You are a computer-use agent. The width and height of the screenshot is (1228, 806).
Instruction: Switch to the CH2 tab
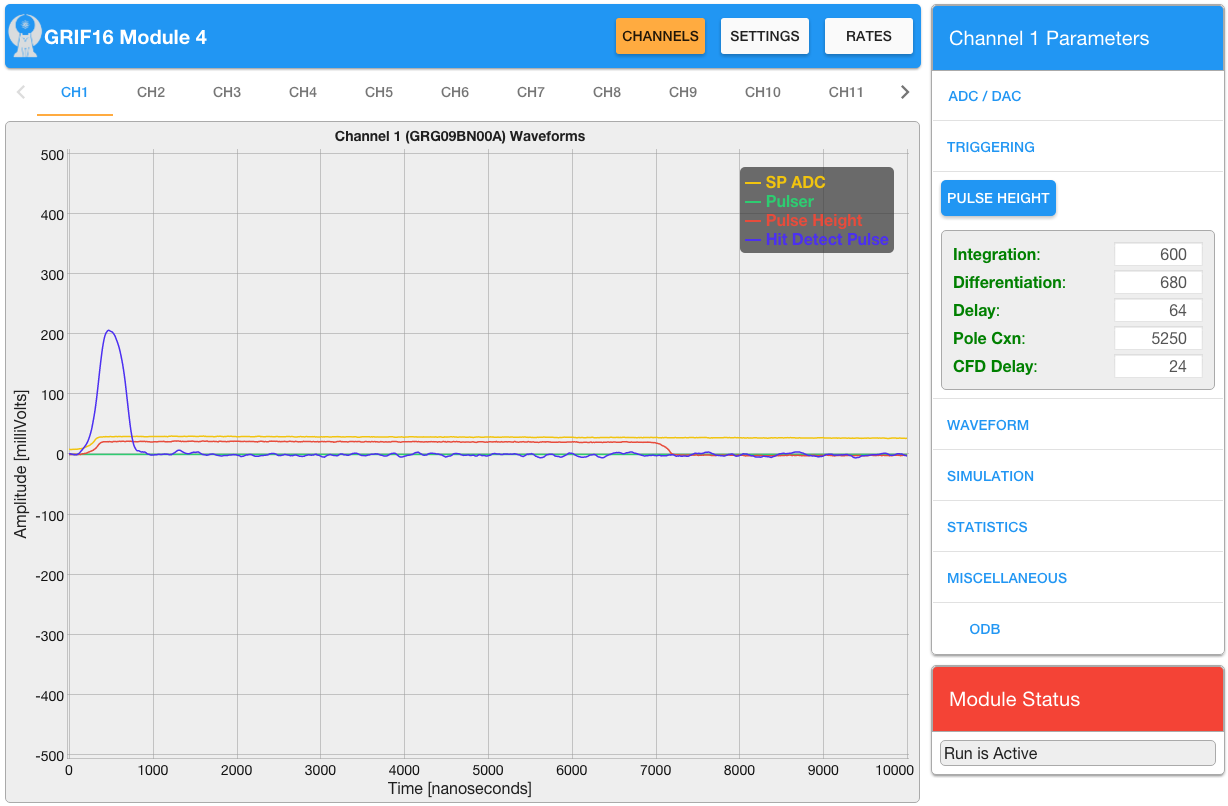point(151,92)
